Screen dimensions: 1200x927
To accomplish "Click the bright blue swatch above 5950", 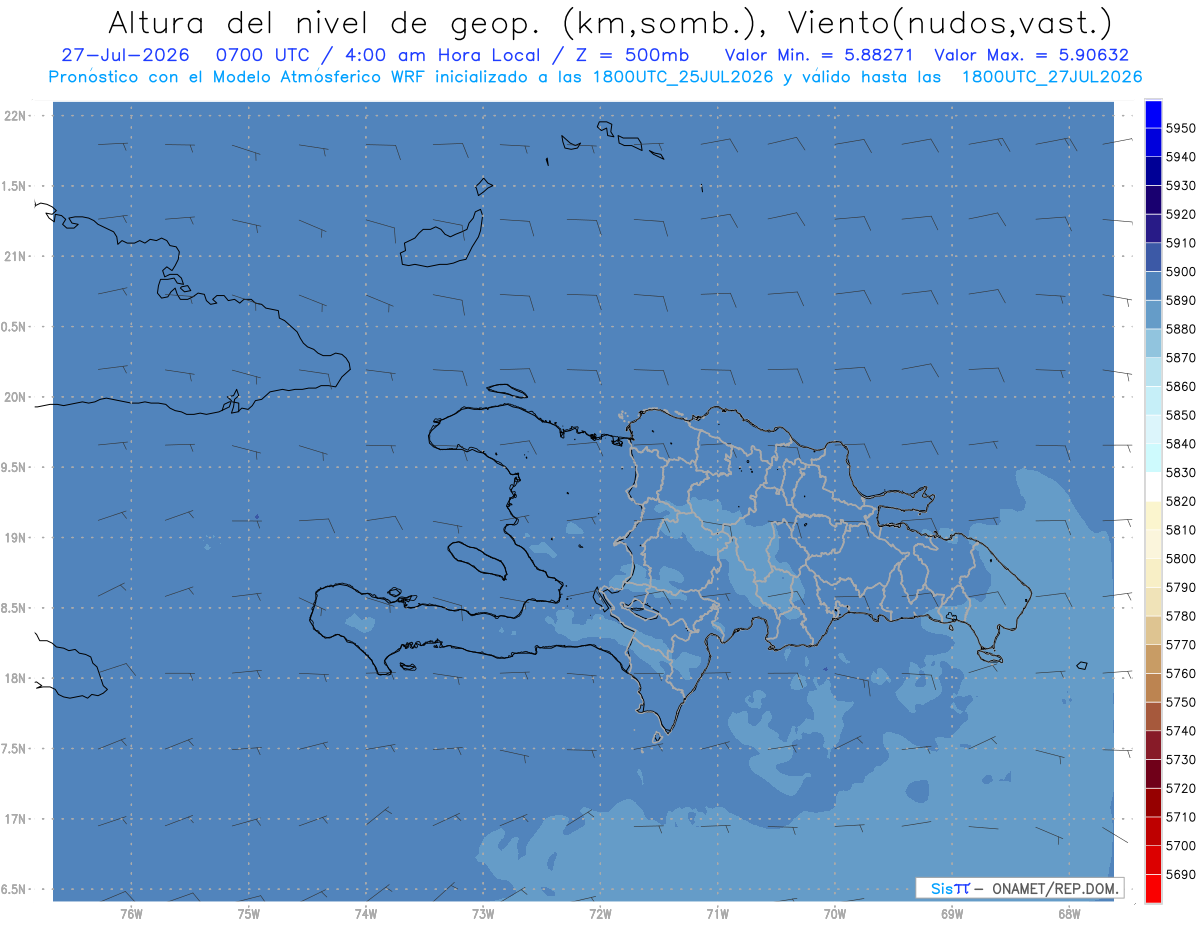I will (x=1152, y=114).
